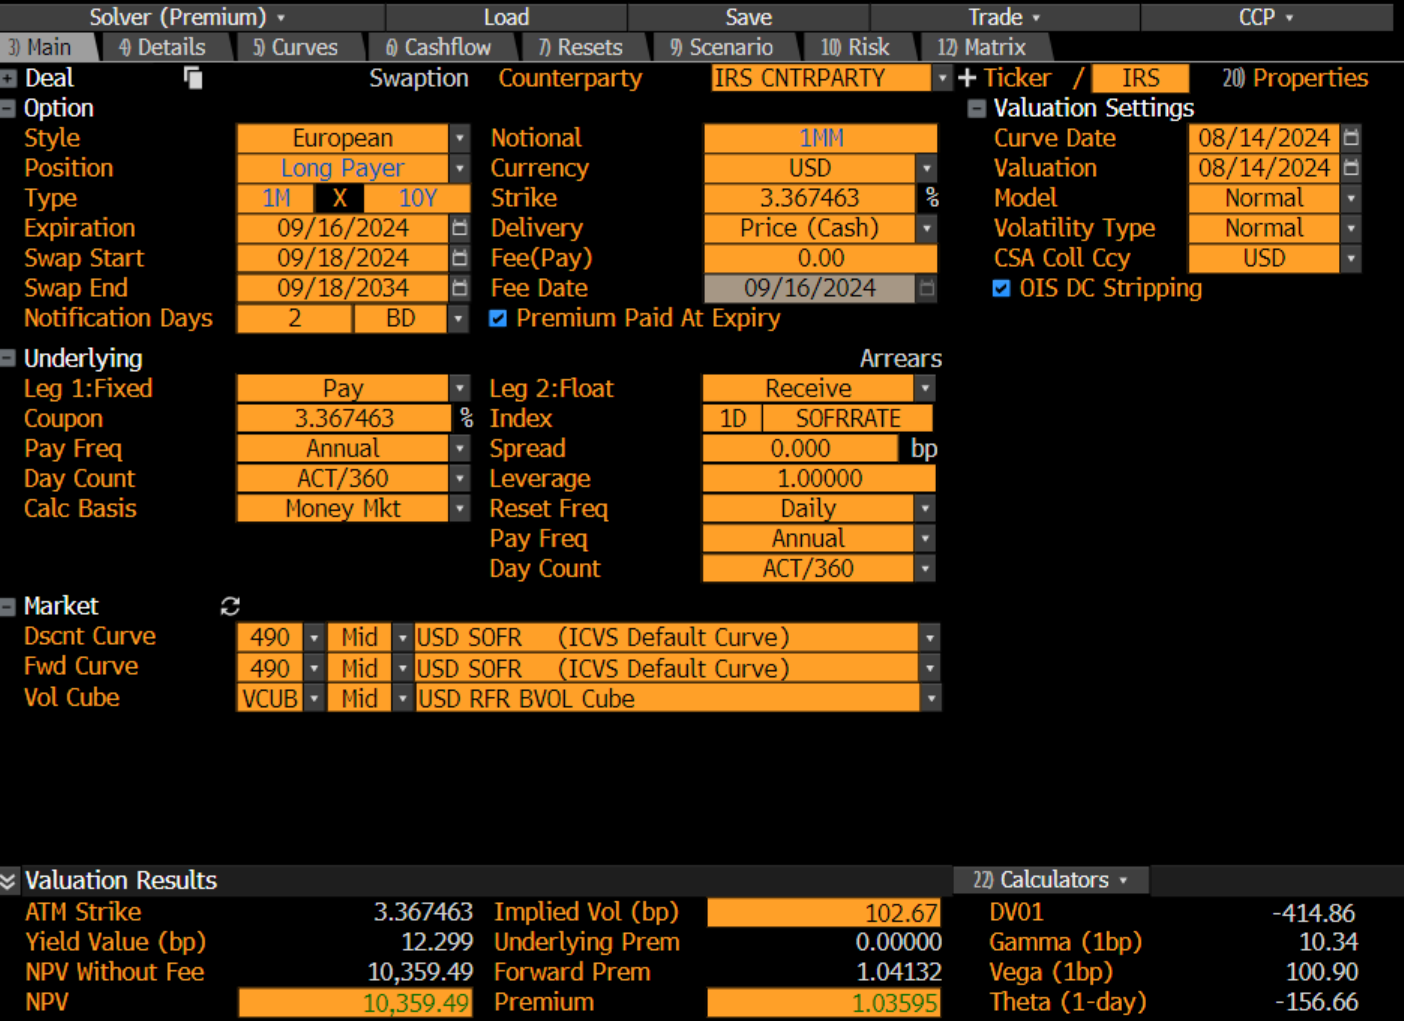The width and height of the screenshot is (1404, 1021).
Task: Click the copy icon next to Deal
Action: 194,78
